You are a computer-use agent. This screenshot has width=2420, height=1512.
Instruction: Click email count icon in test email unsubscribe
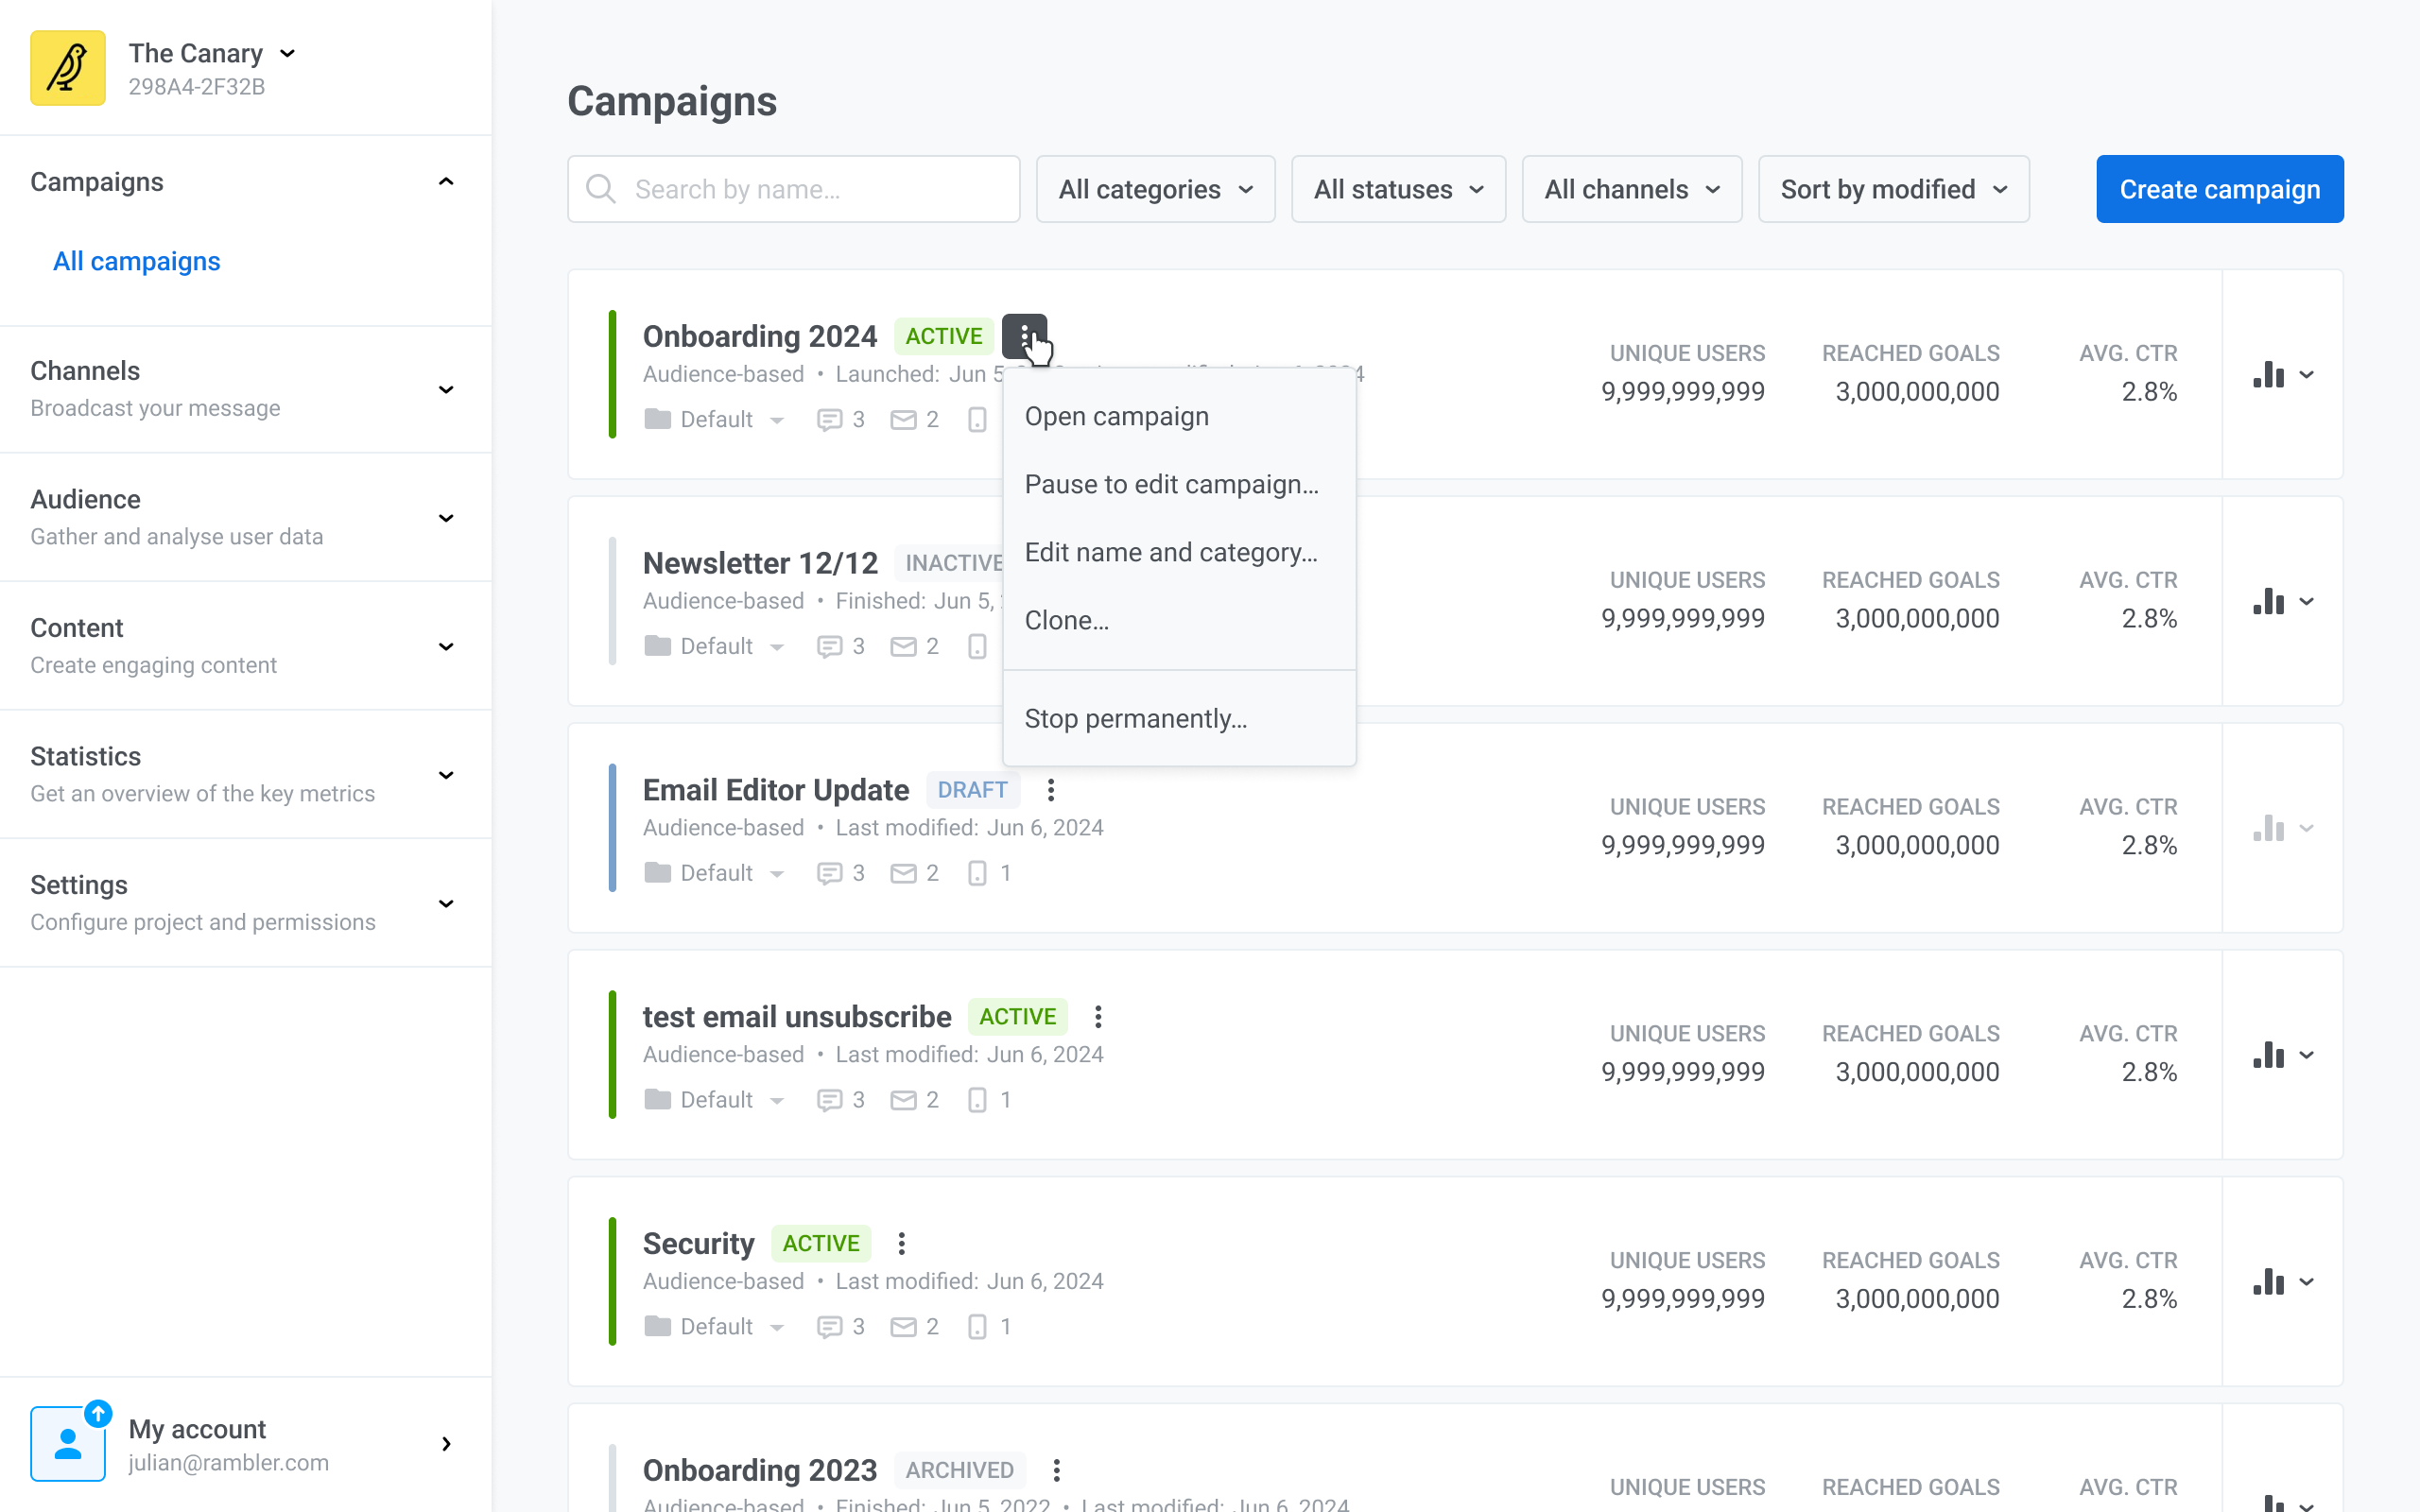903,1101
